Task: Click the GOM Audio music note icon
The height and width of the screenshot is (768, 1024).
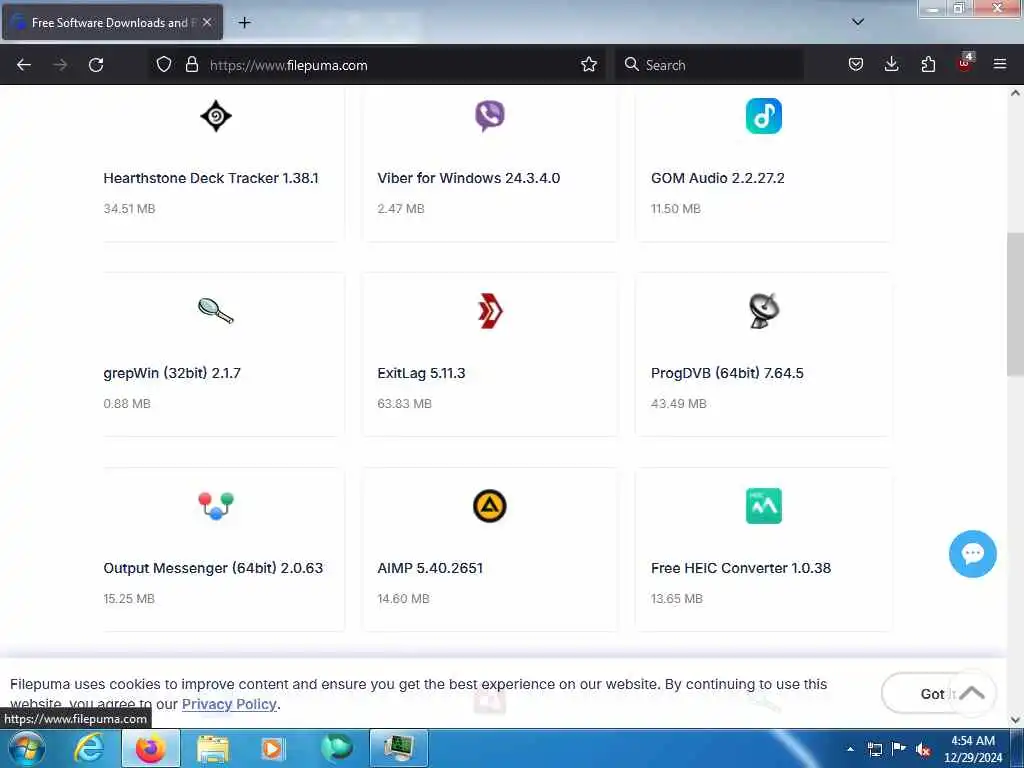Action: pyautogui.click(x=763, y=116)
